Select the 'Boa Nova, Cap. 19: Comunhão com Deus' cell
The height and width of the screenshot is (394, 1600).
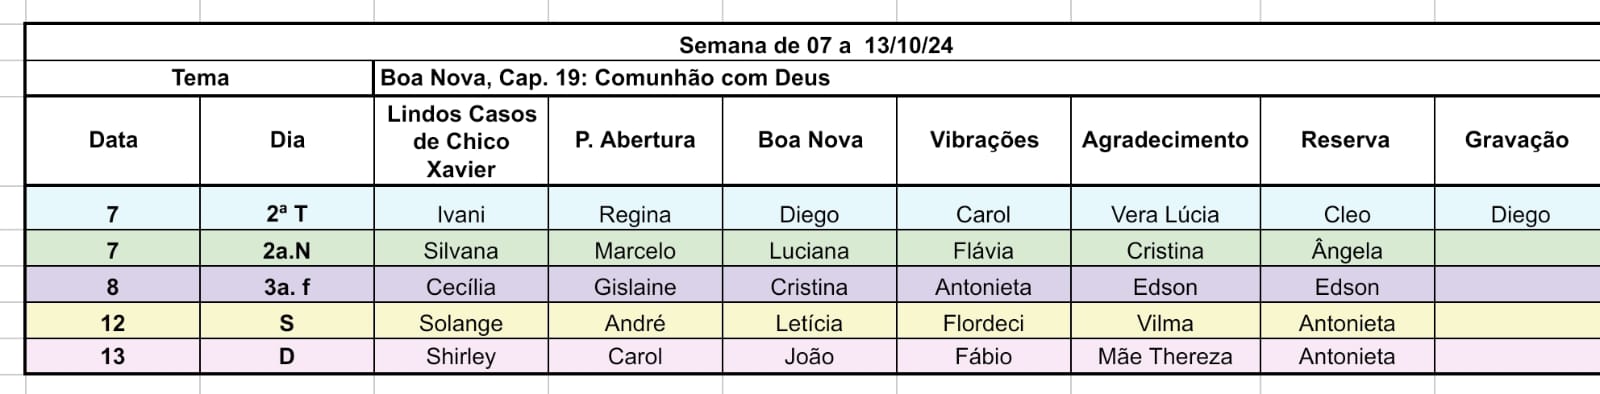click(x=987, y=78)
